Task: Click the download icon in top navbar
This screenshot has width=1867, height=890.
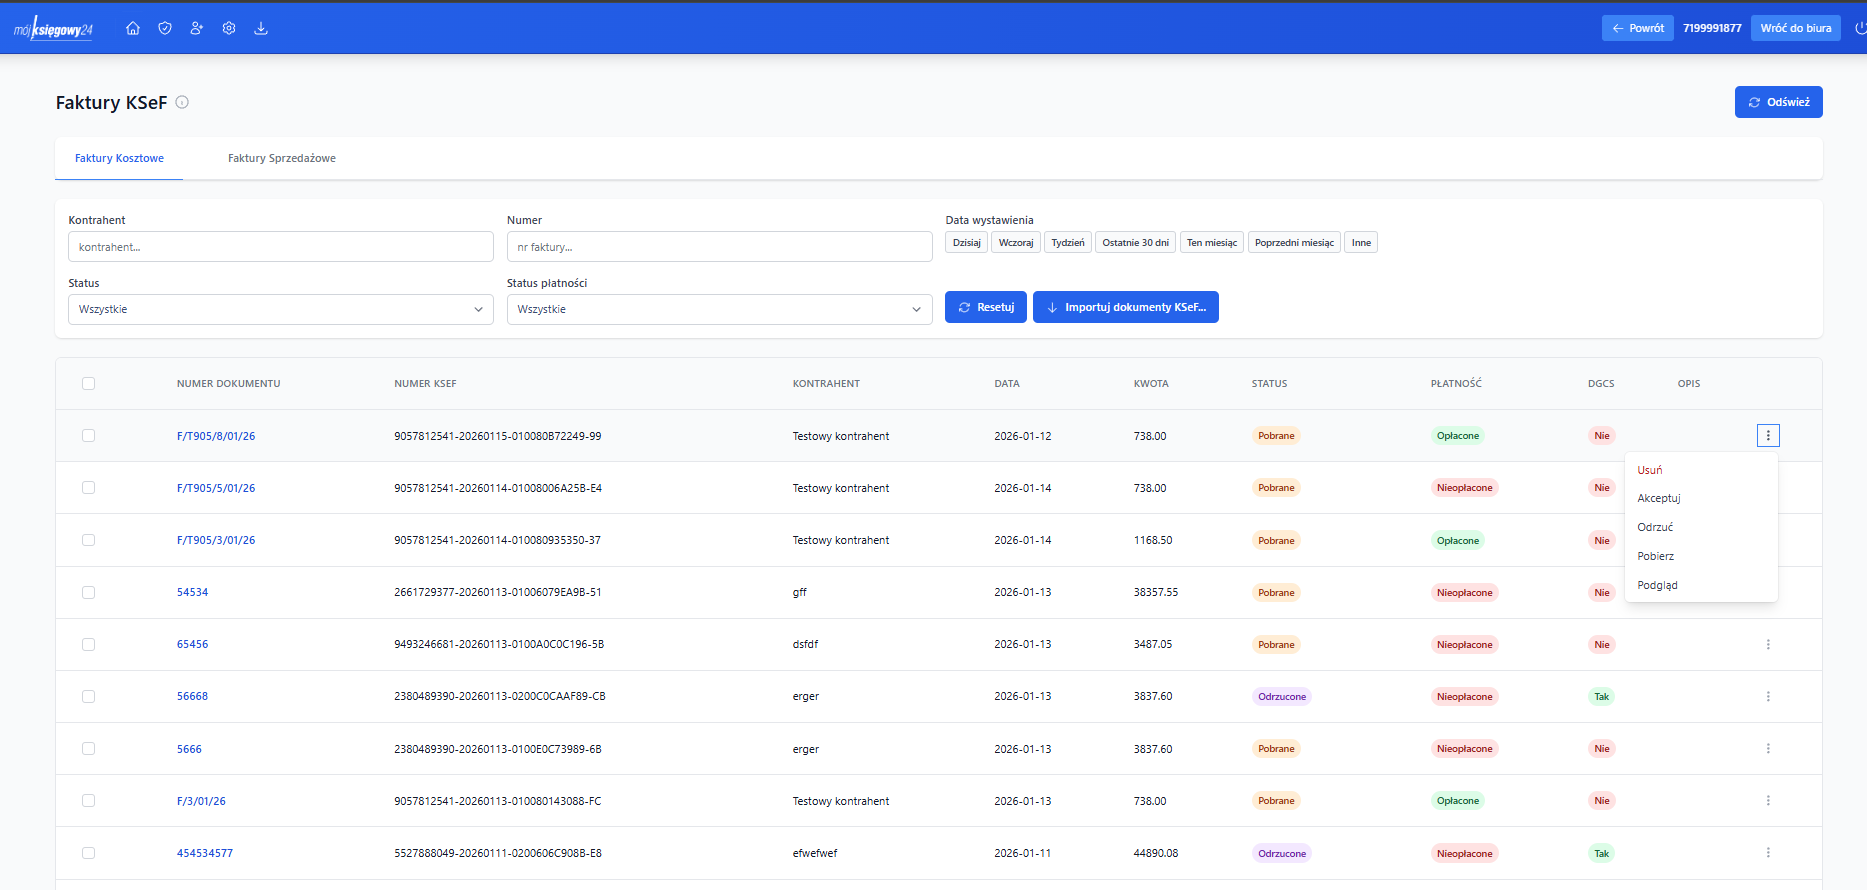Action: coord(261,28)
